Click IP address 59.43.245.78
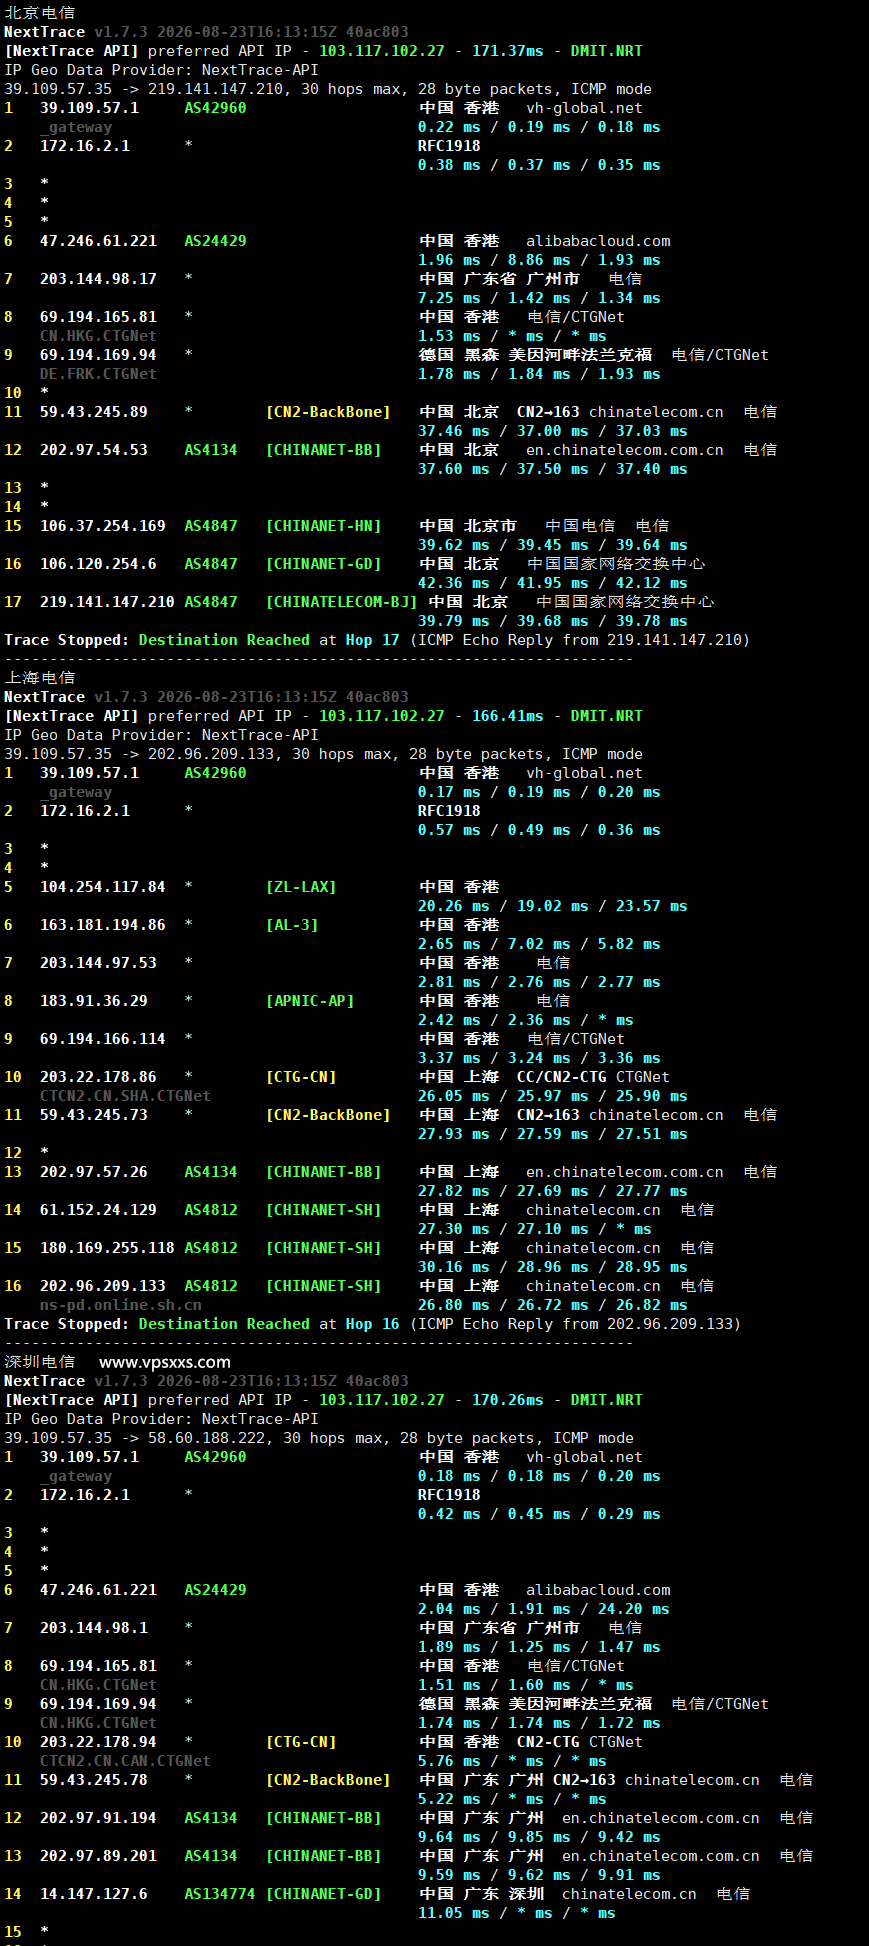The width and height of the screenshot is (869, 1946). point(94,1780)
